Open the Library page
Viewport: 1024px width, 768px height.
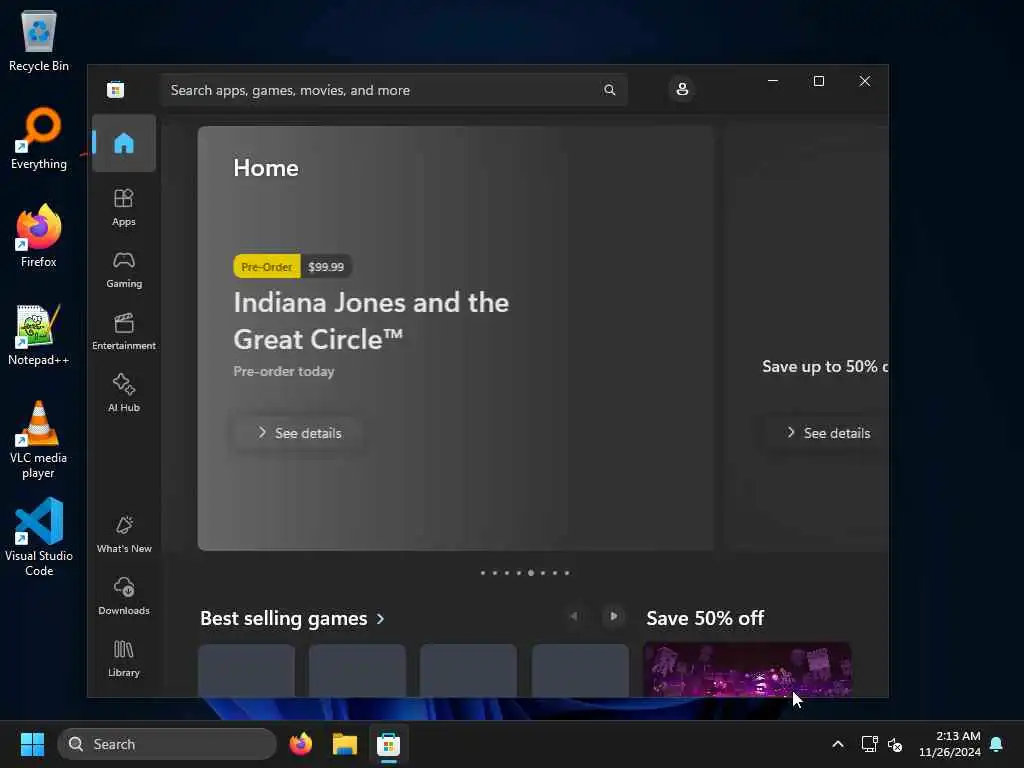123,659
